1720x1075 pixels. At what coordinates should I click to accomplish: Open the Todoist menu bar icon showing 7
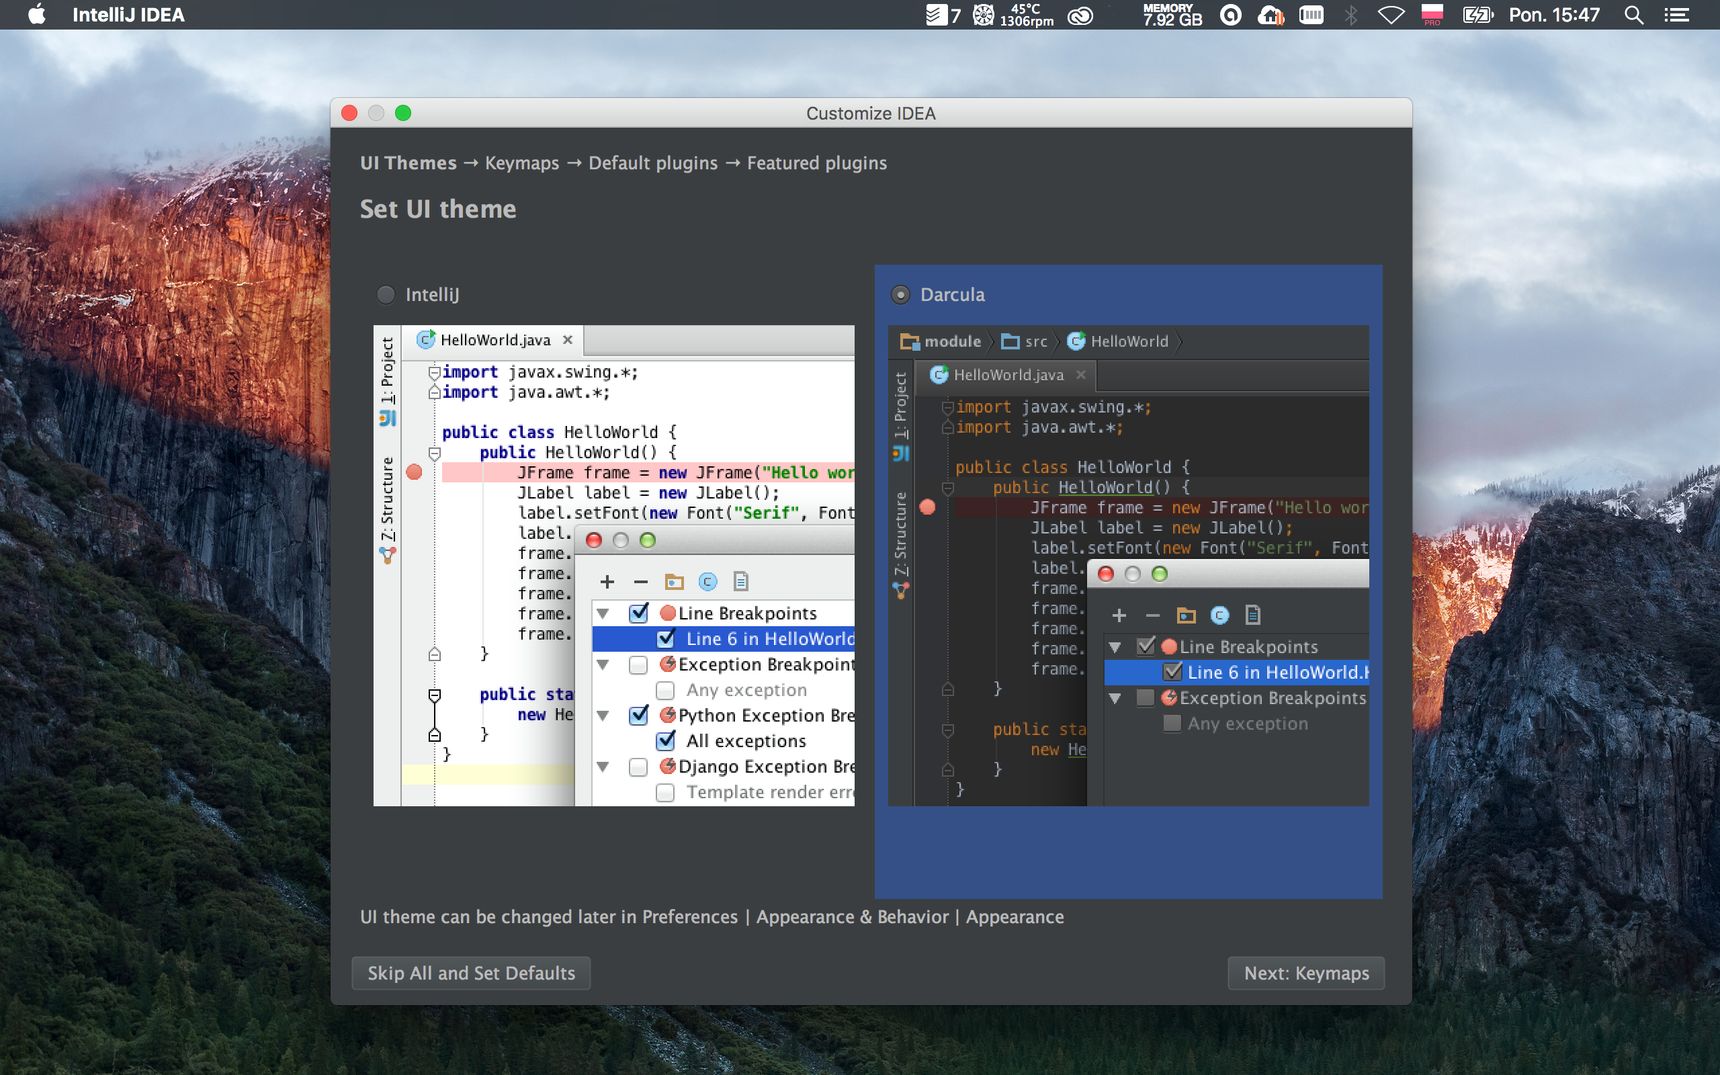click(943, 15)
